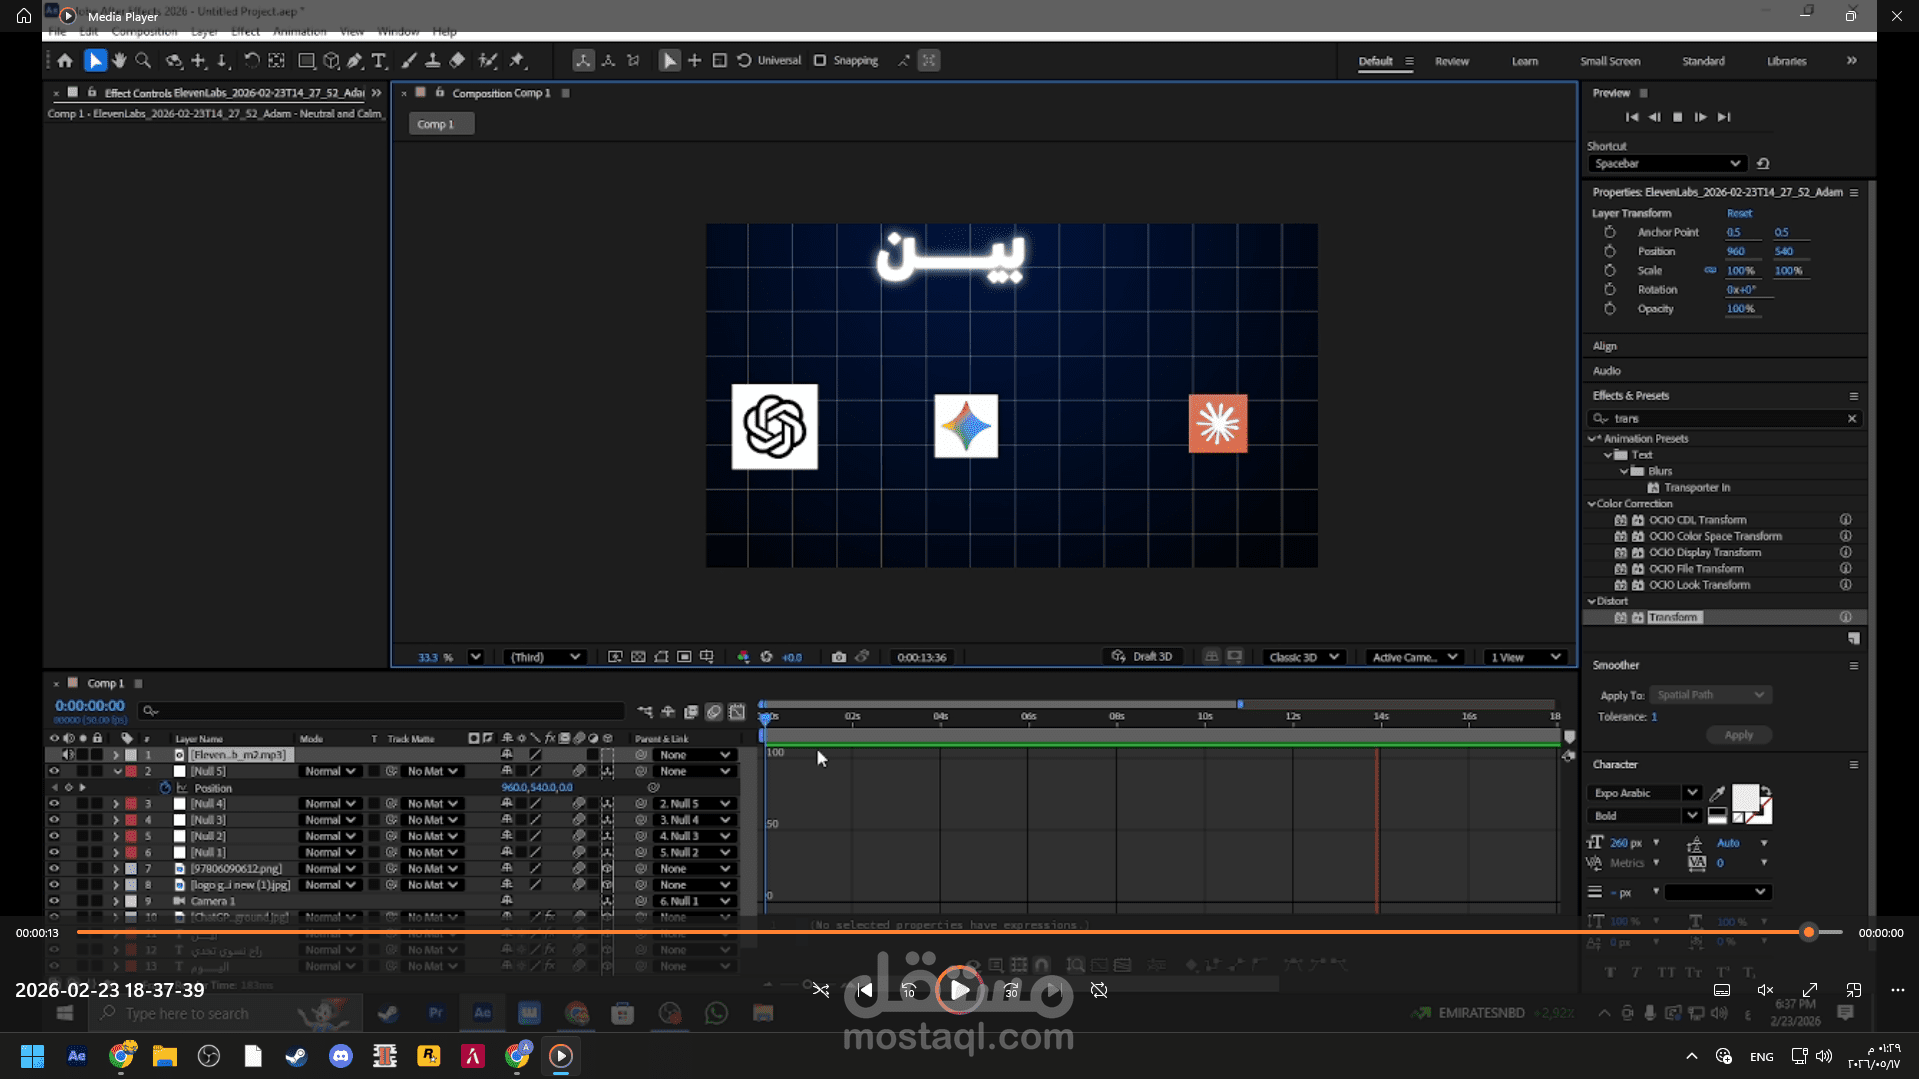Click the white fill color swatch in Character

coord(1745,798)
